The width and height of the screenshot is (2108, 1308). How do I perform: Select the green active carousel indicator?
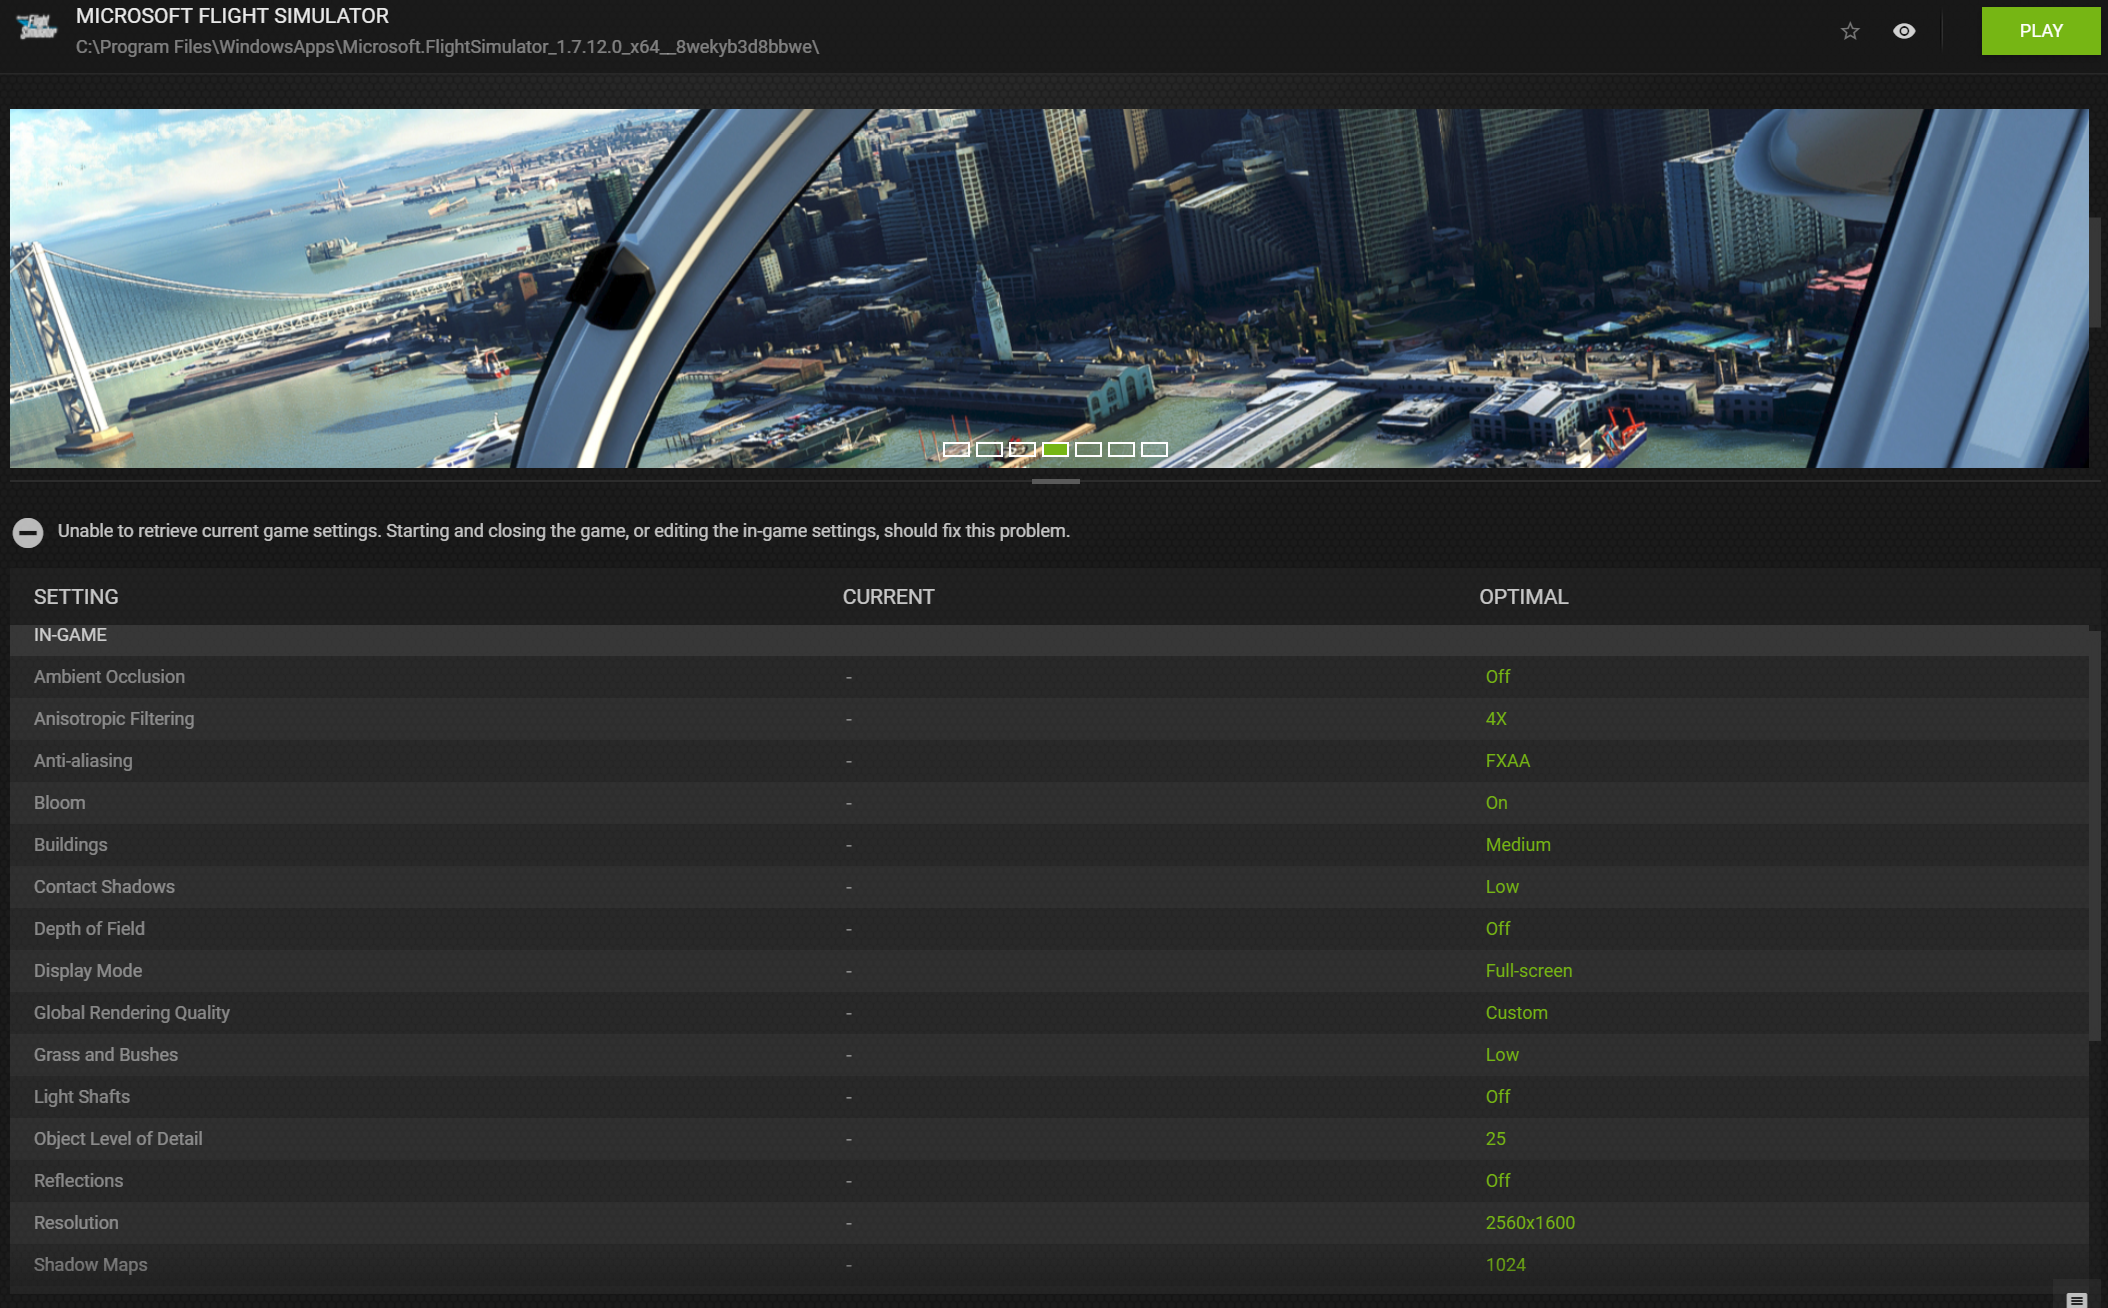click(x=1055, y=449)
